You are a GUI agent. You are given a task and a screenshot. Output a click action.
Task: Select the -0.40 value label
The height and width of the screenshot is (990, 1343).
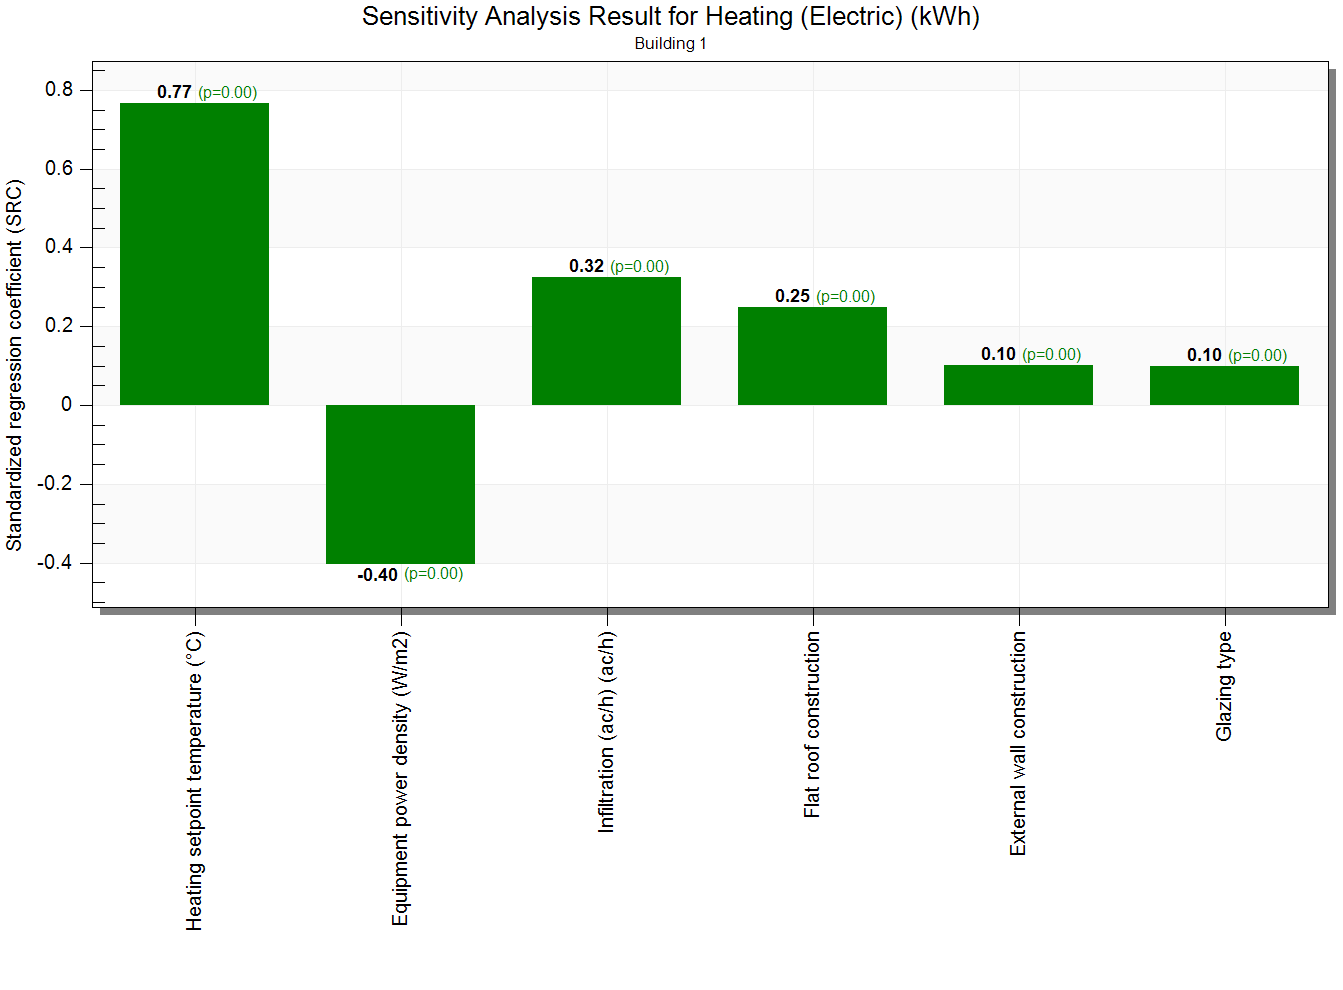[378, 575]
